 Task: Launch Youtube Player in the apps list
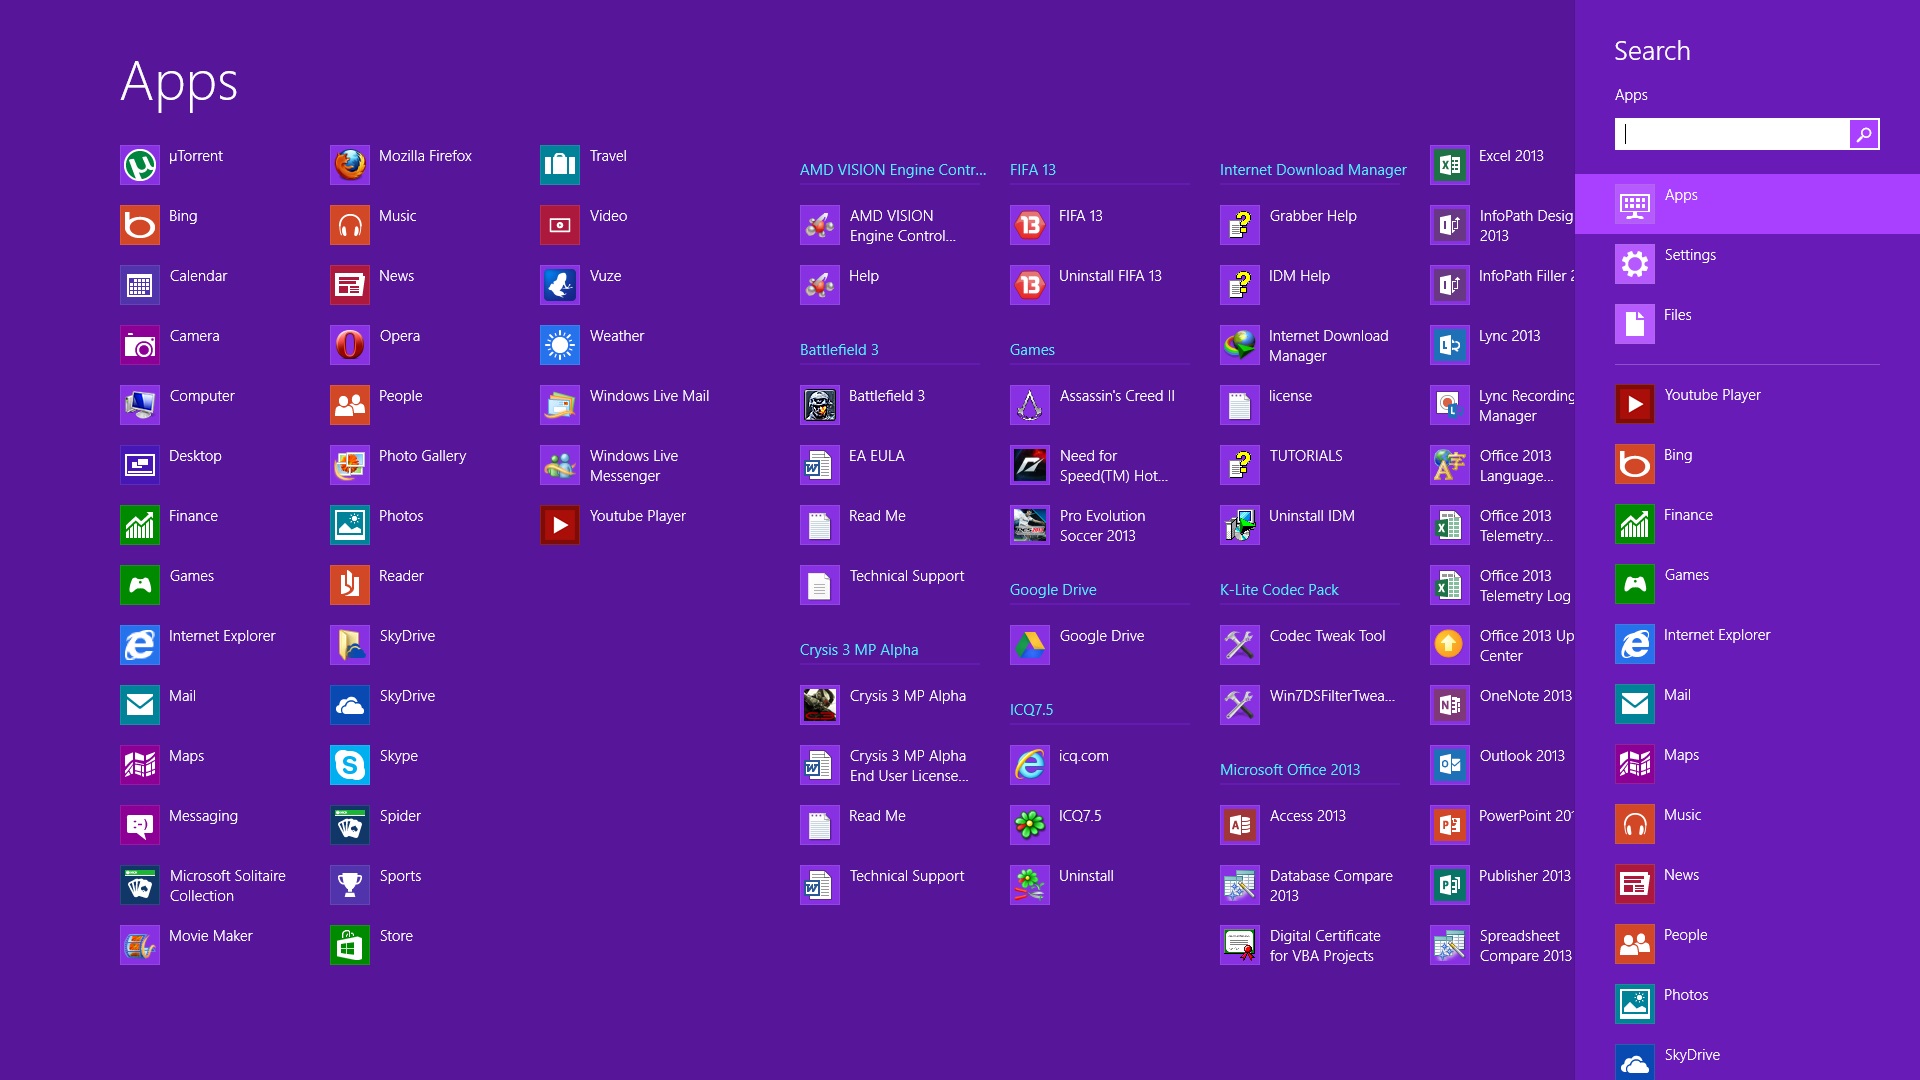pyautogui.click(x=560, y=525)
